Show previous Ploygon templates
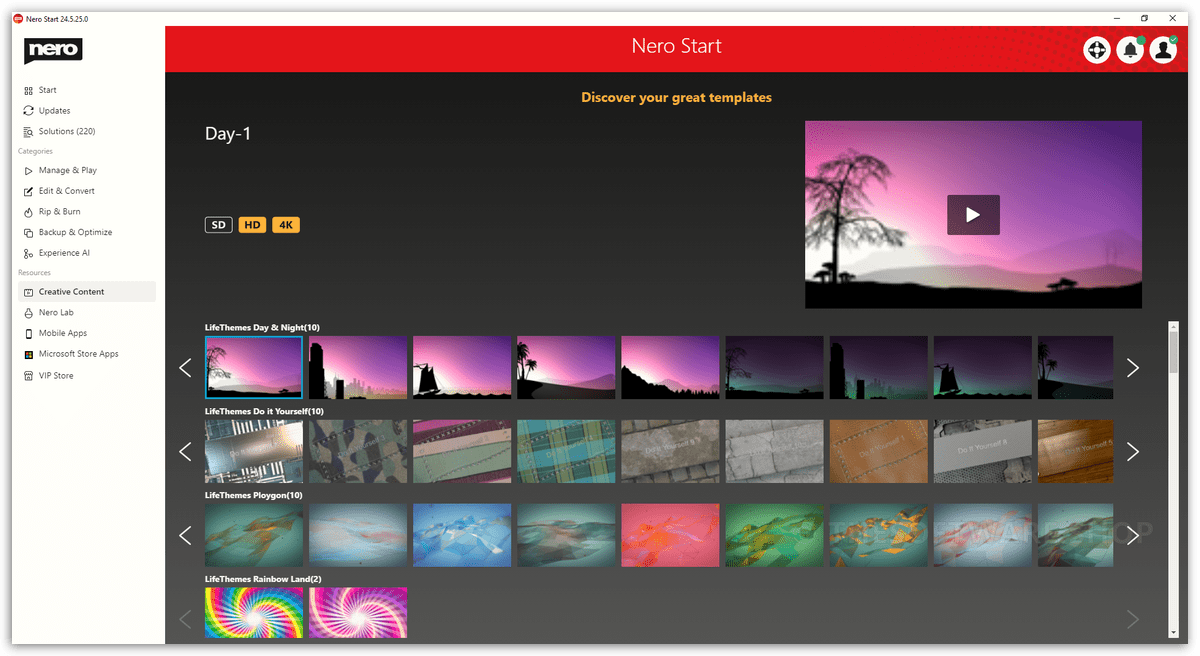Viewport: 1200px width, 656px height. pyautogui.click(x=185, y=536)
